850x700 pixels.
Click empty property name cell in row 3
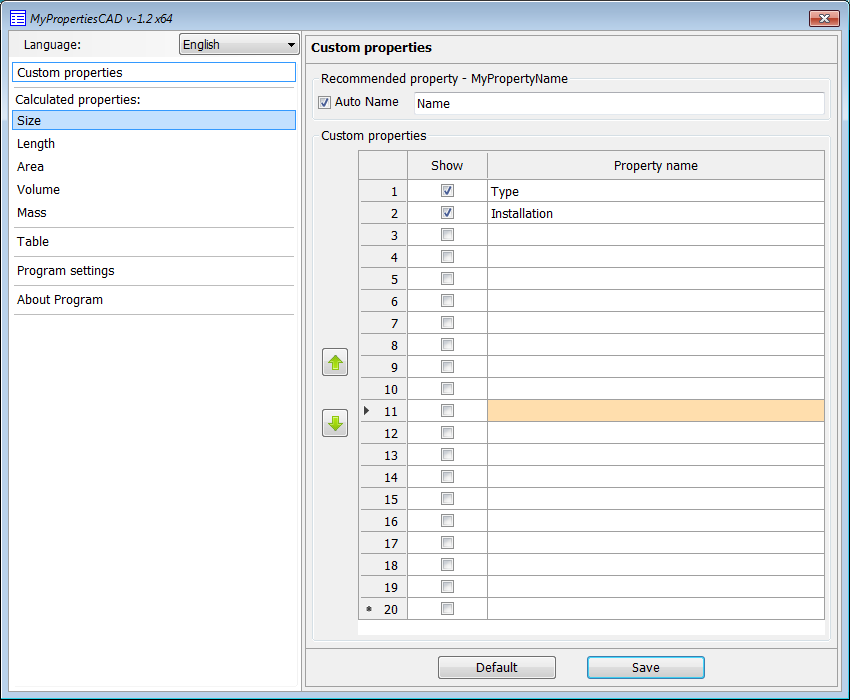click(x=656, y=235)
